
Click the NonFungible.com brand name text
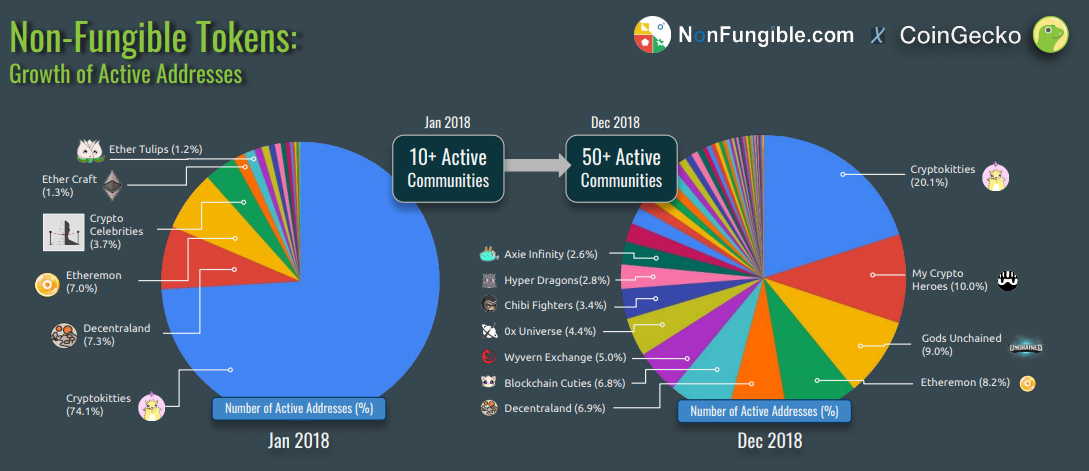pos(765,35)
